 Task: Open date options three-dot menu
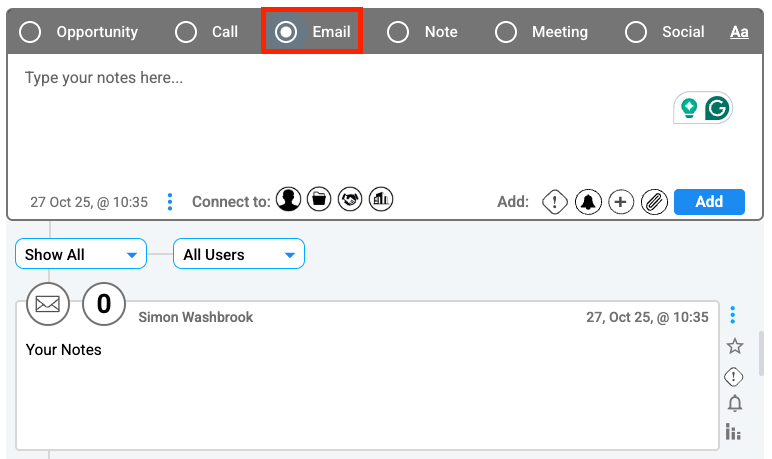tap(170, 202)
